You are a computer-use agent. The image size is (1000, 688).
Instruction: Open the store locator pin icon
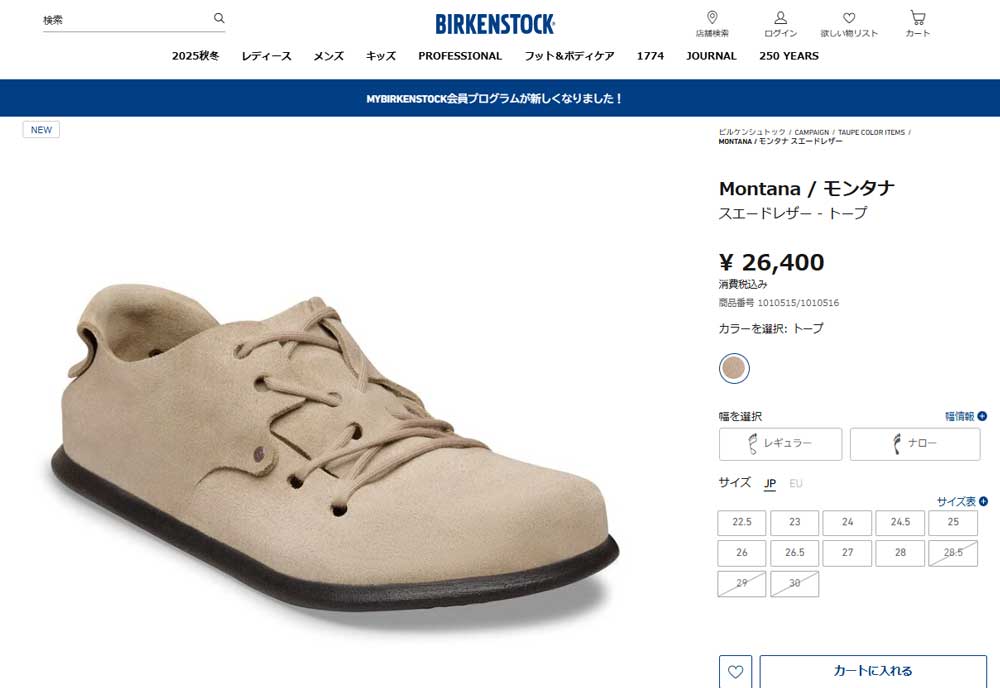(x=712, y=17)
